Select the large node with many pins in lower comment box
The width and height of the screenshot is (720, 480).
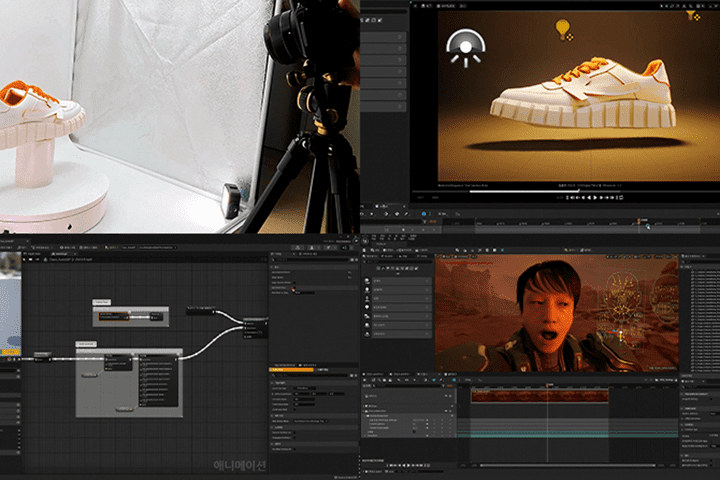click(158, 380)
